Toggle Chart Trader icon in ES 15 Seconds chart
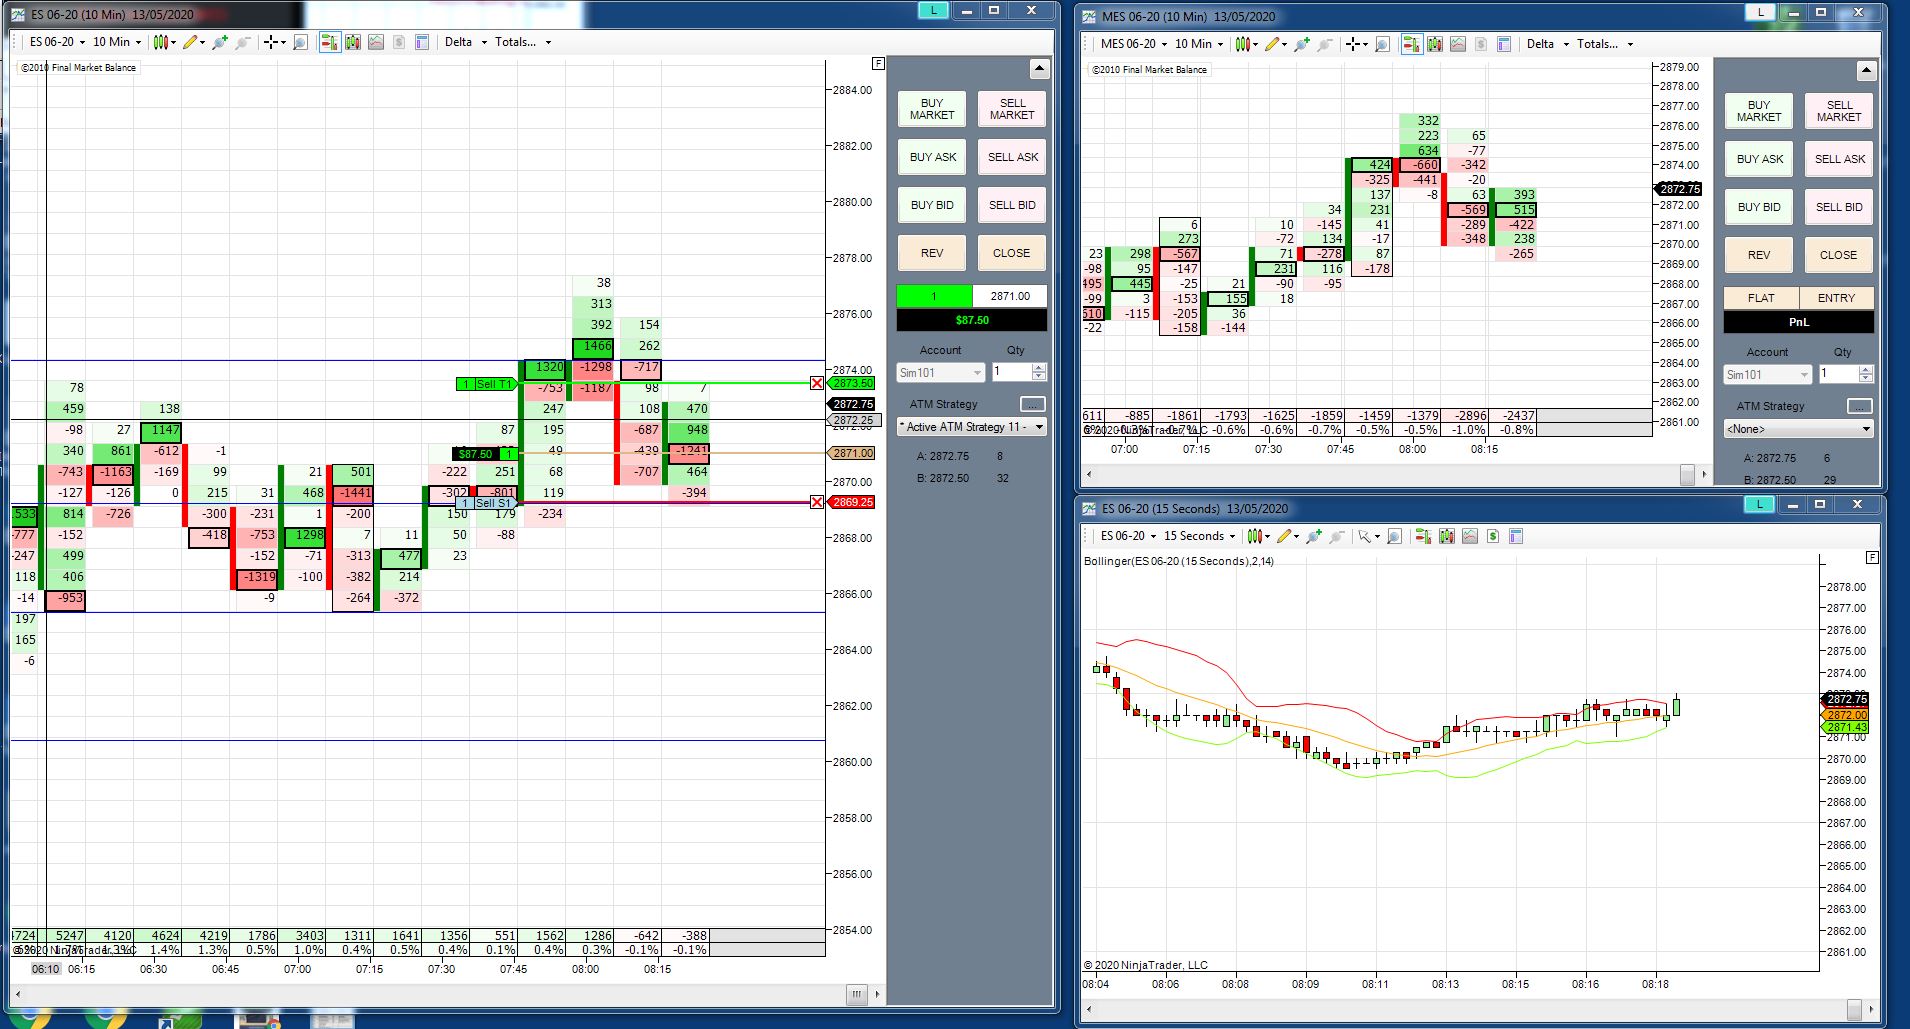Screen dimensions: 1910x1029 tap(1423, 536)
